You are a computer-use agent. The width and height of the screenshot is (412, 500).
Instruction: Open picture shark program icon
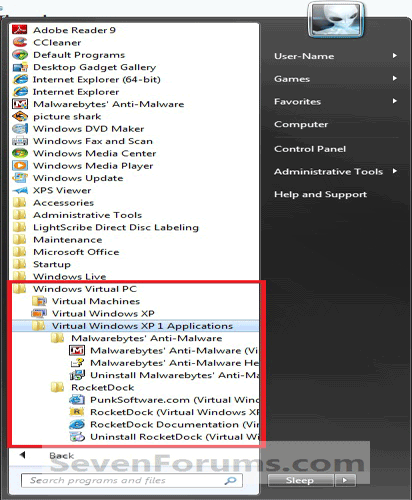tap(20, 116)
